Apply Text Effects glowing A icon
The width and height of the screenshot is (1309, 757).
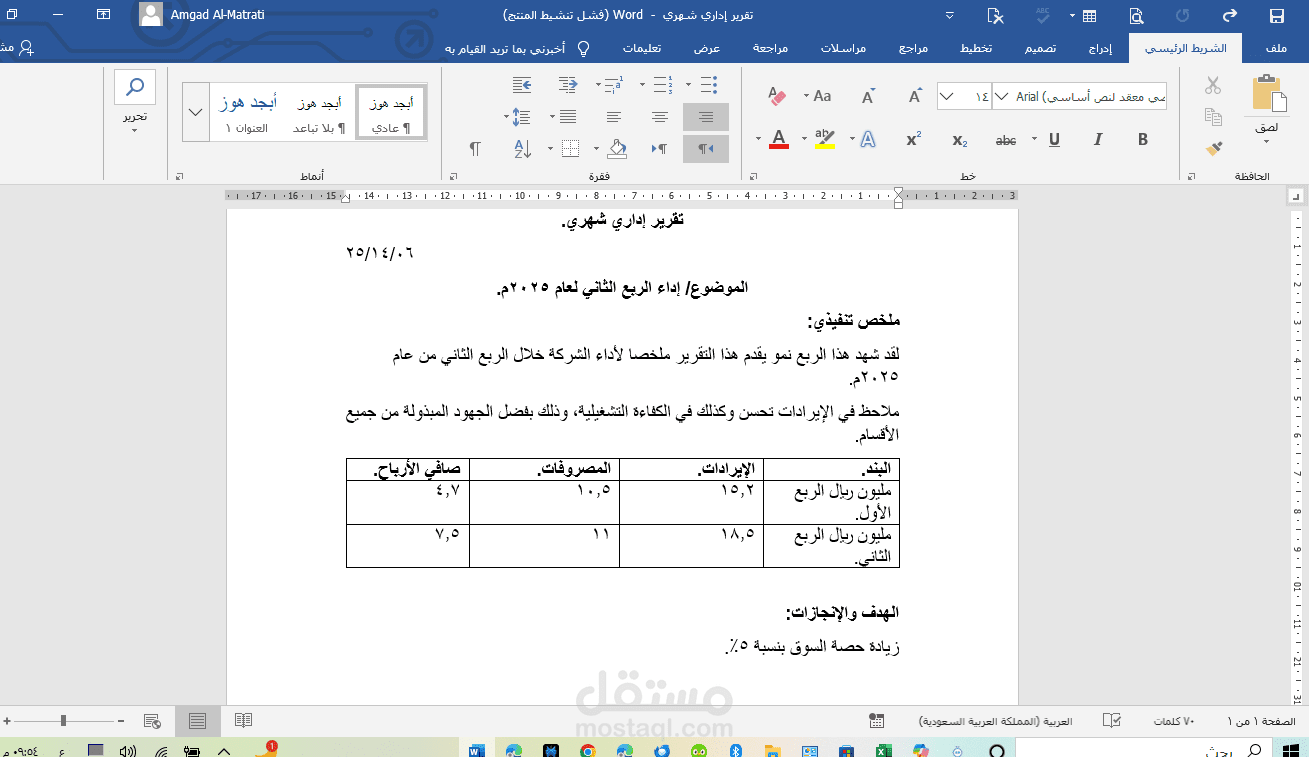(x=868, y=140)
